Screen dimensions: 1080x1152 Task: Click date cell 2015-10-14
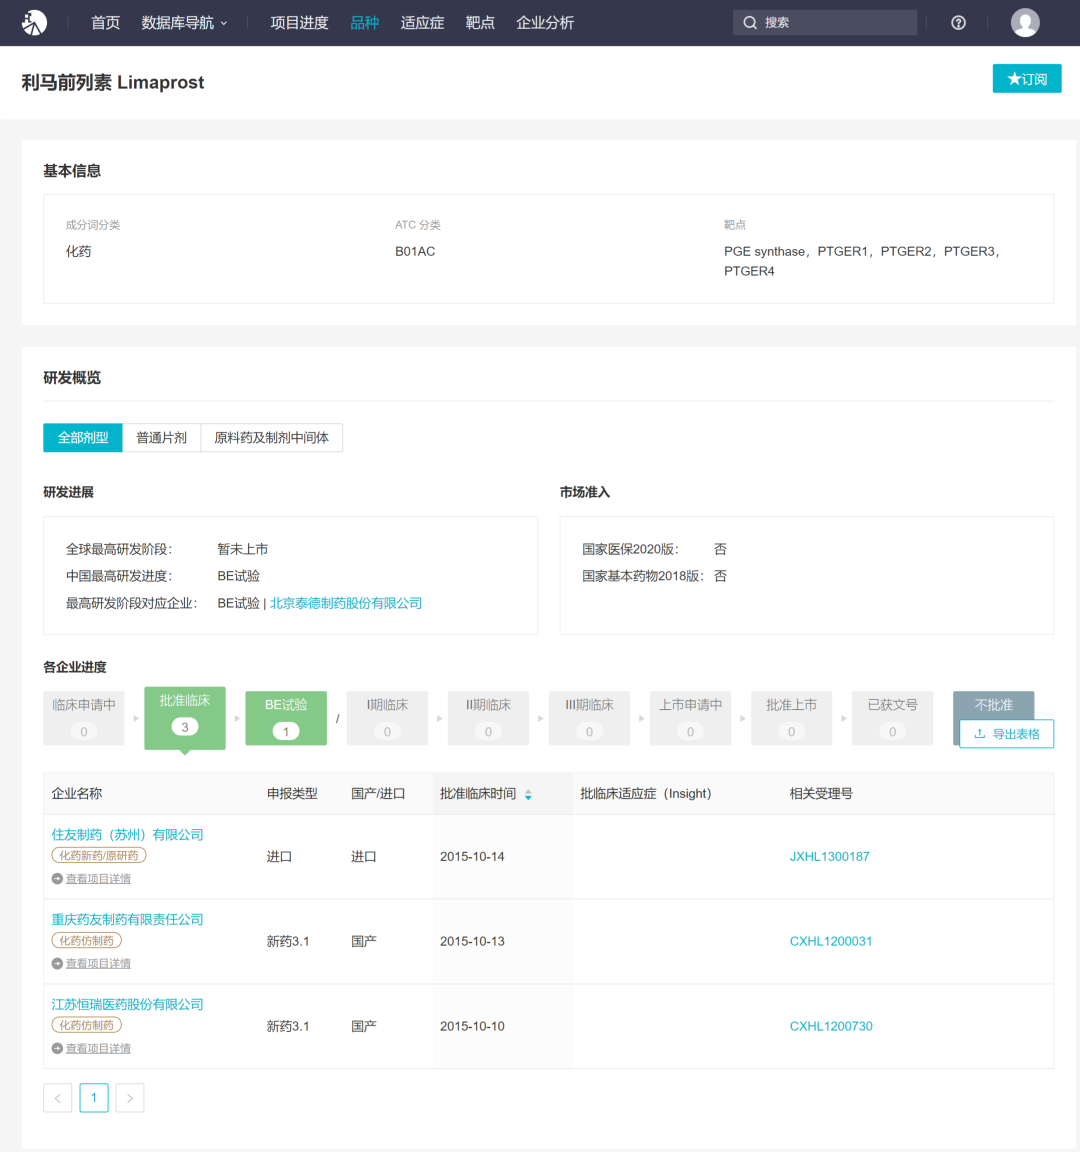click(472, 857)
